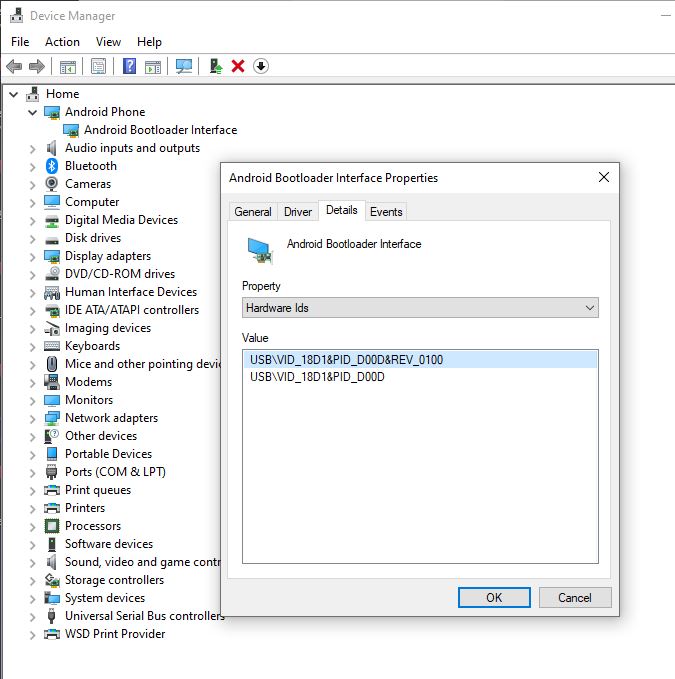Screen dimensions: 675x679
Task: Select the WSD Print Provider item
Action: click(115, 634)
